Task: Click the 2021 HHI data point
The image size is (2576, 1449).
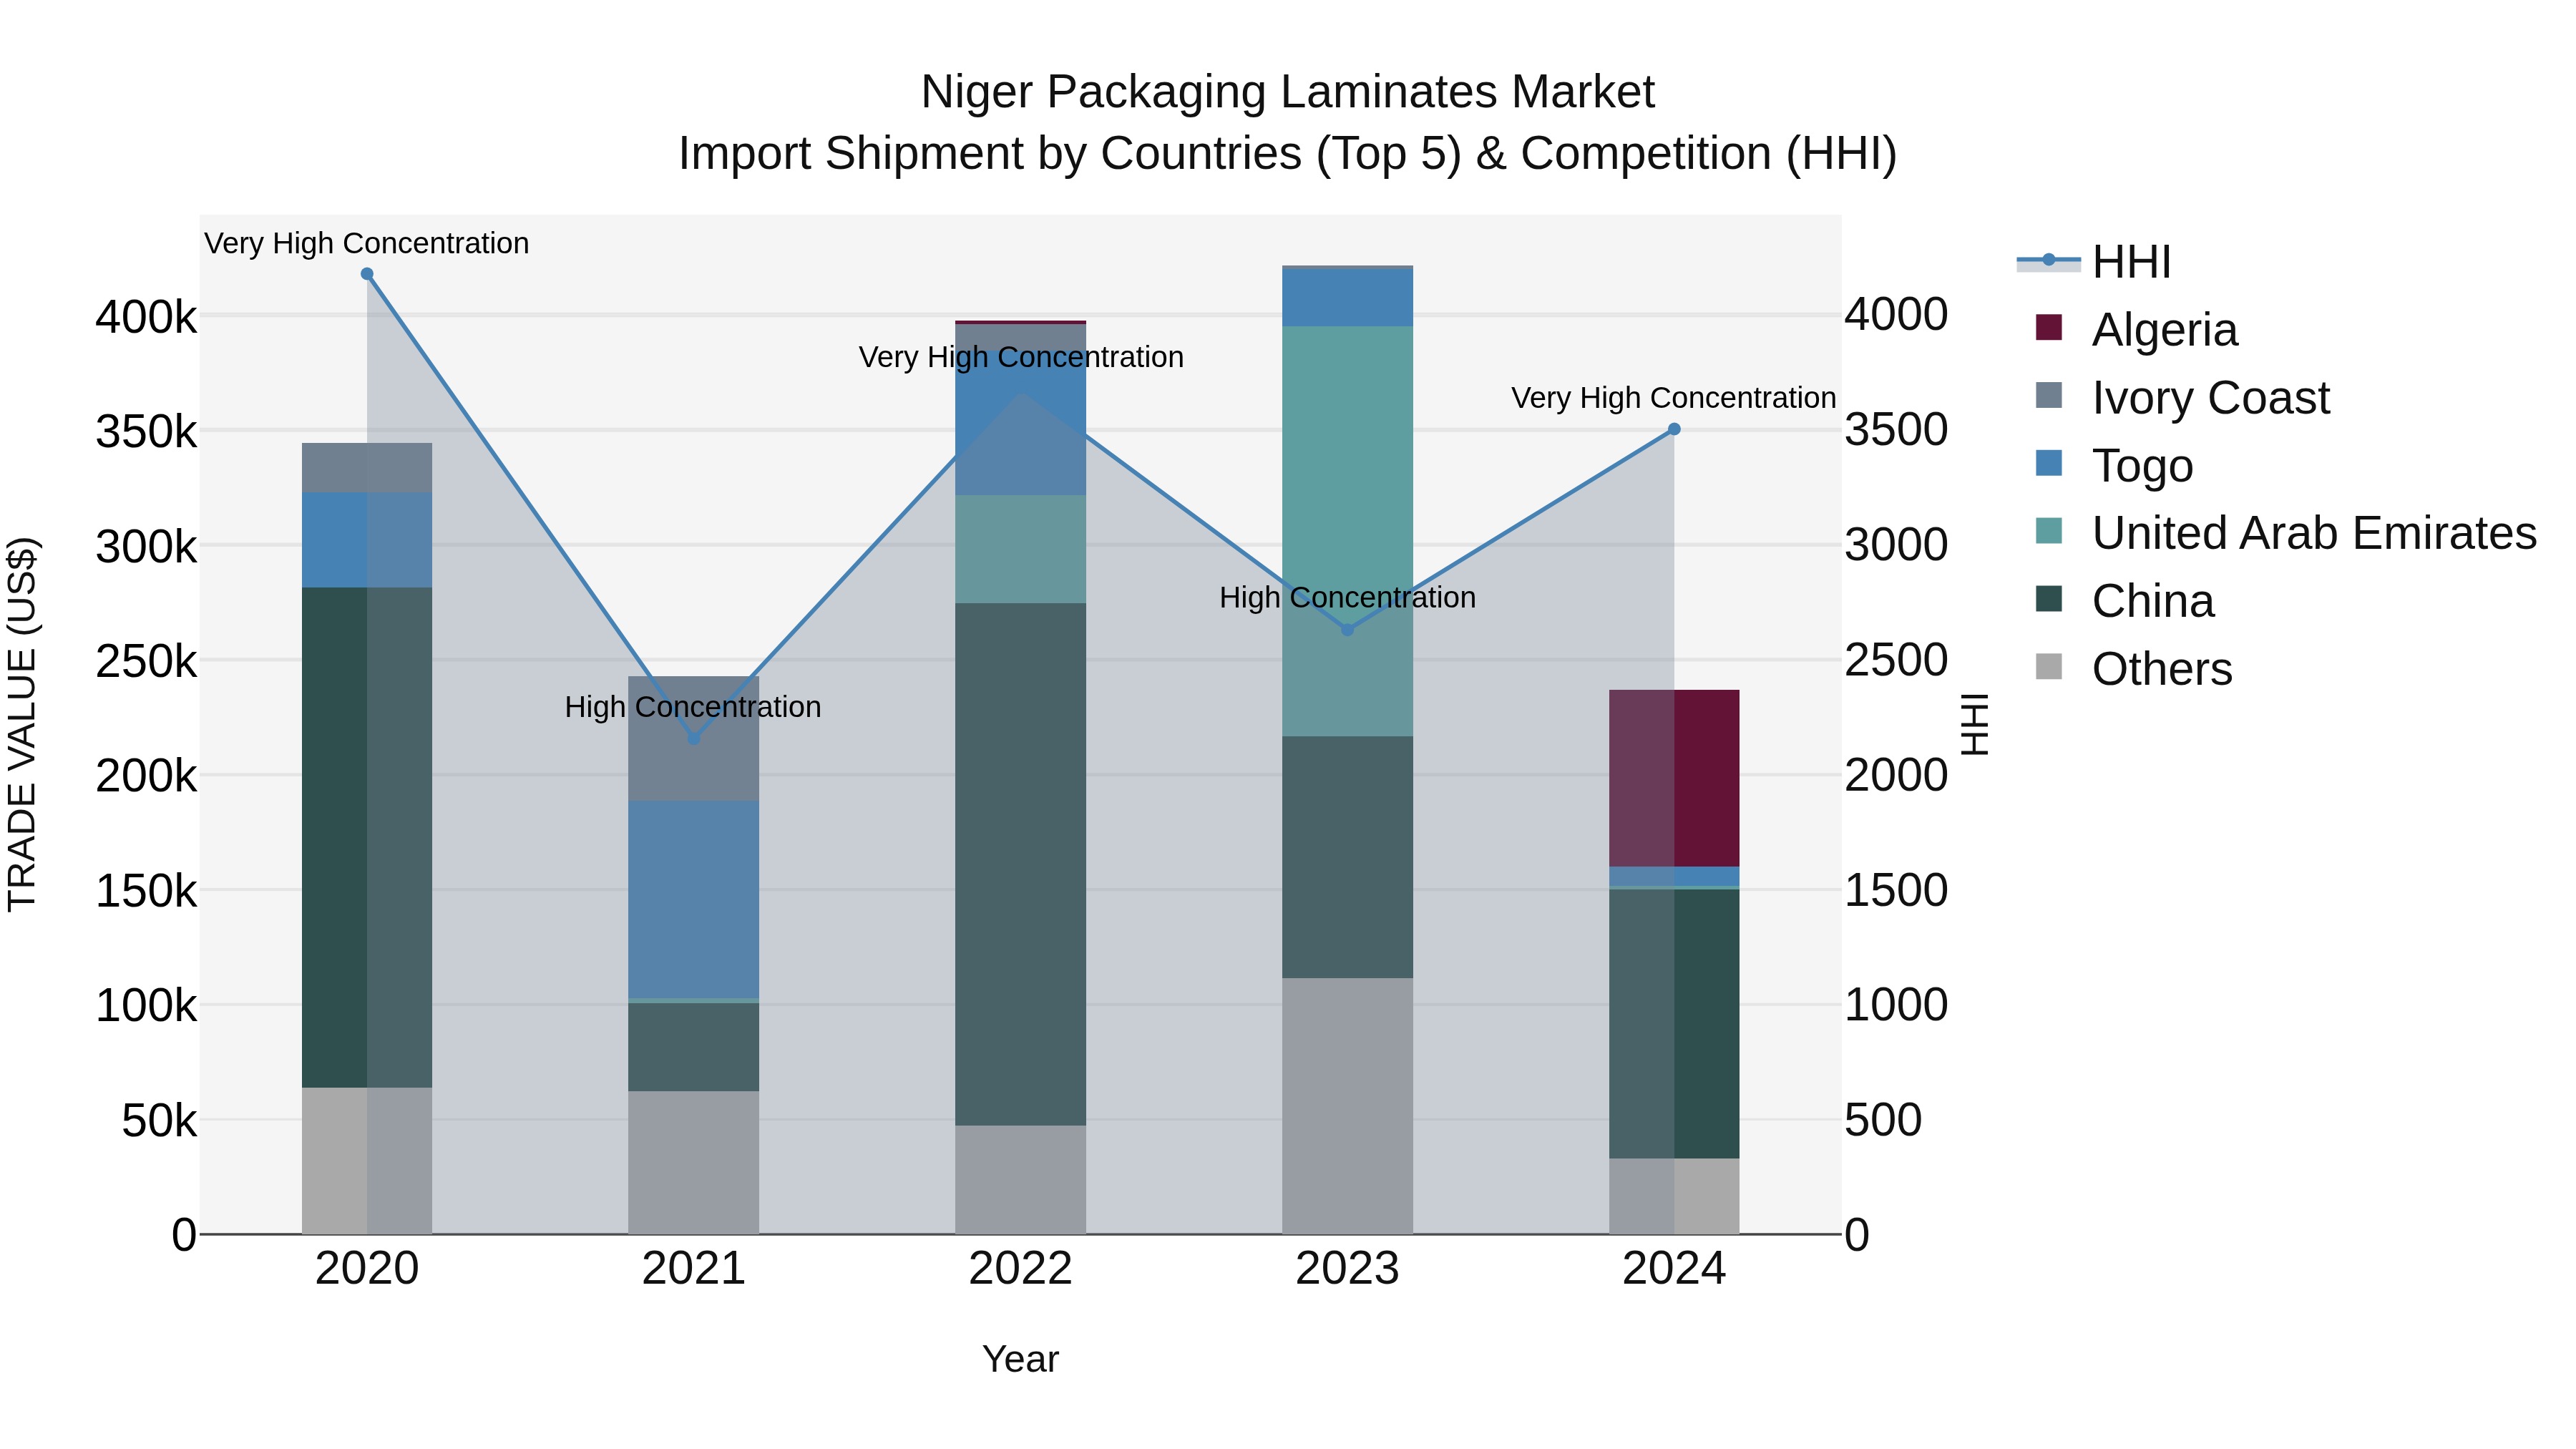Action: click(694, 738)
